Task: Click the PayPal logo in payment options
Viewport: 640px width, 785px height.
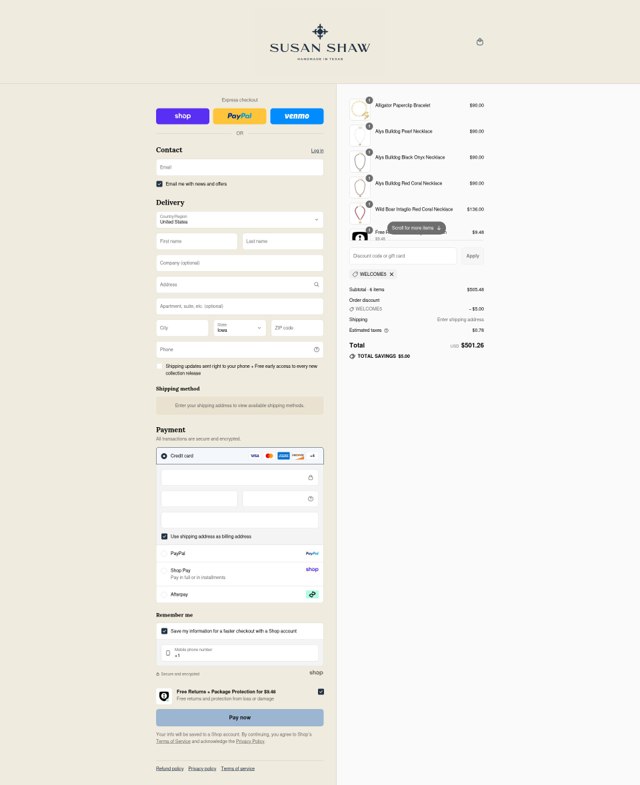Action: point(312,553)
